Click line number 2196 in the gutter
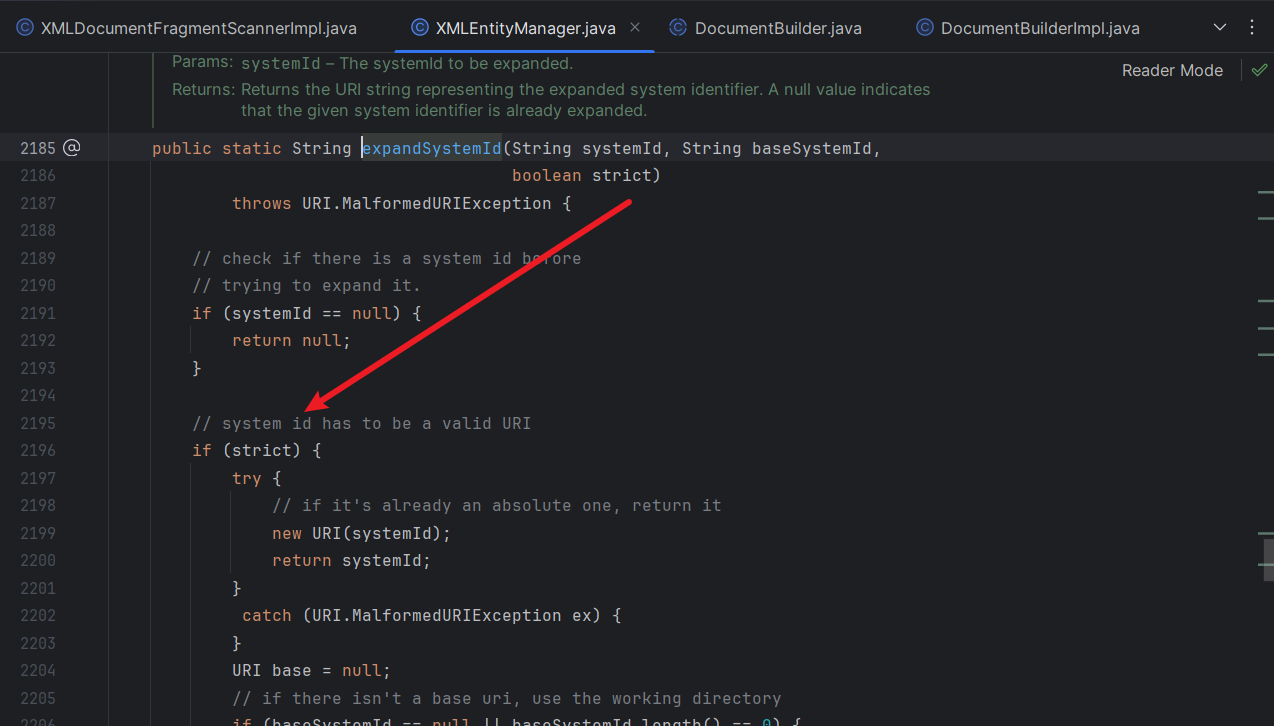The height and width of the screenshot is (726, 1274). [x=38, y=450]
